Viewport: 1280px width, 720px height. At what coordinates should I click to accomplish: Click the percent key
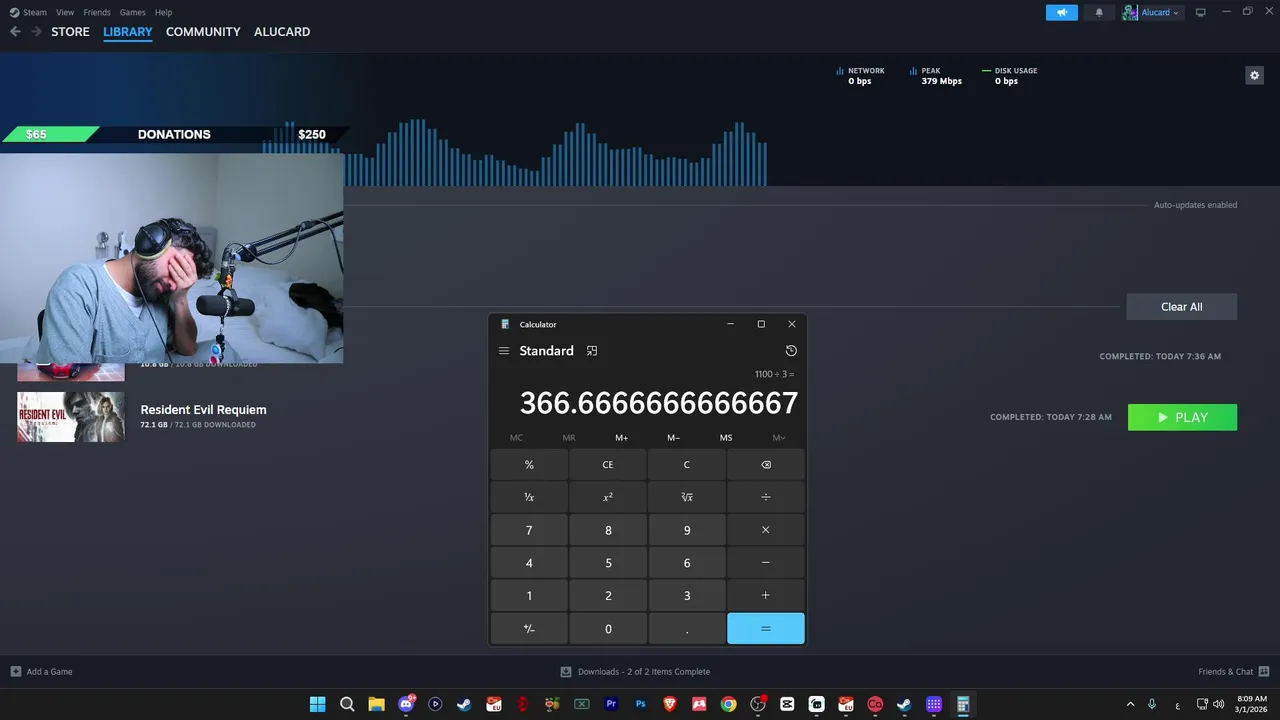point(529,465)
